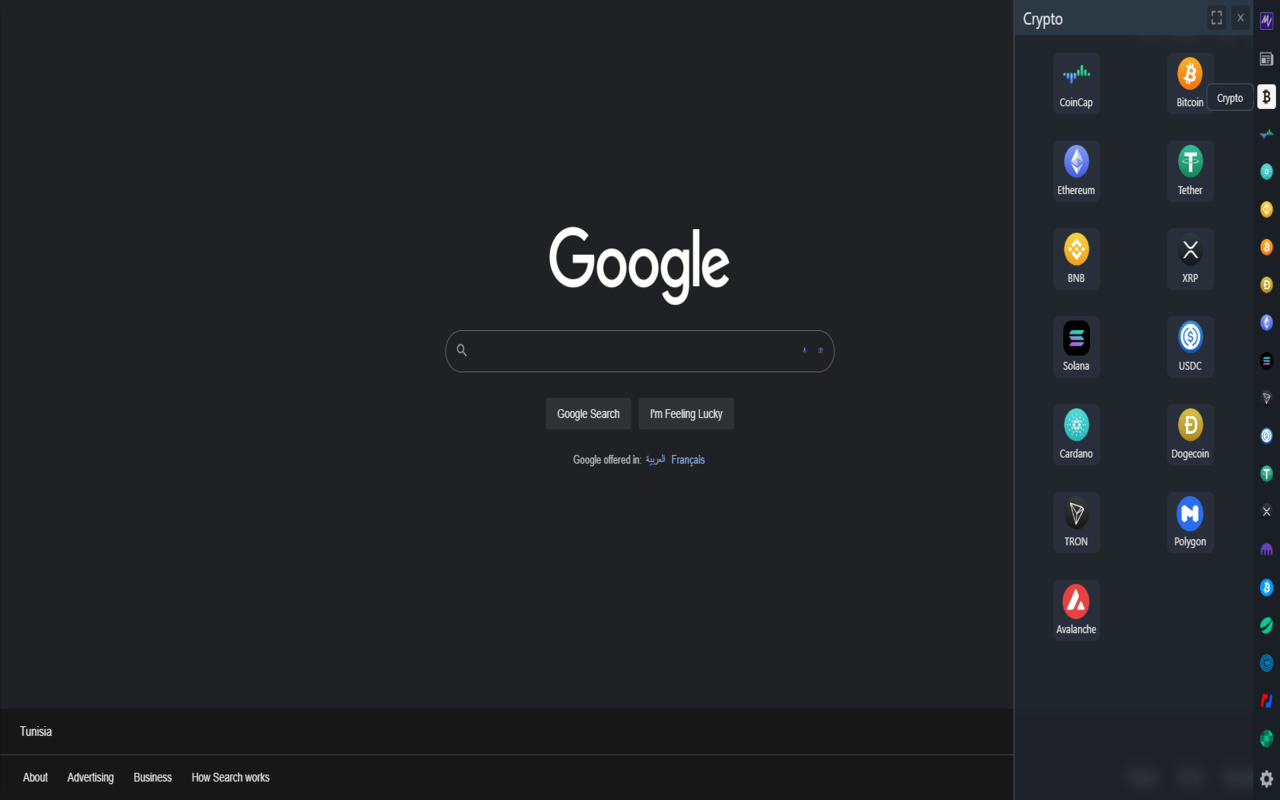Click the blue Bitcoin icon in sidebar strip
The image size is (1280, 800).
(x=1266, y=587)
